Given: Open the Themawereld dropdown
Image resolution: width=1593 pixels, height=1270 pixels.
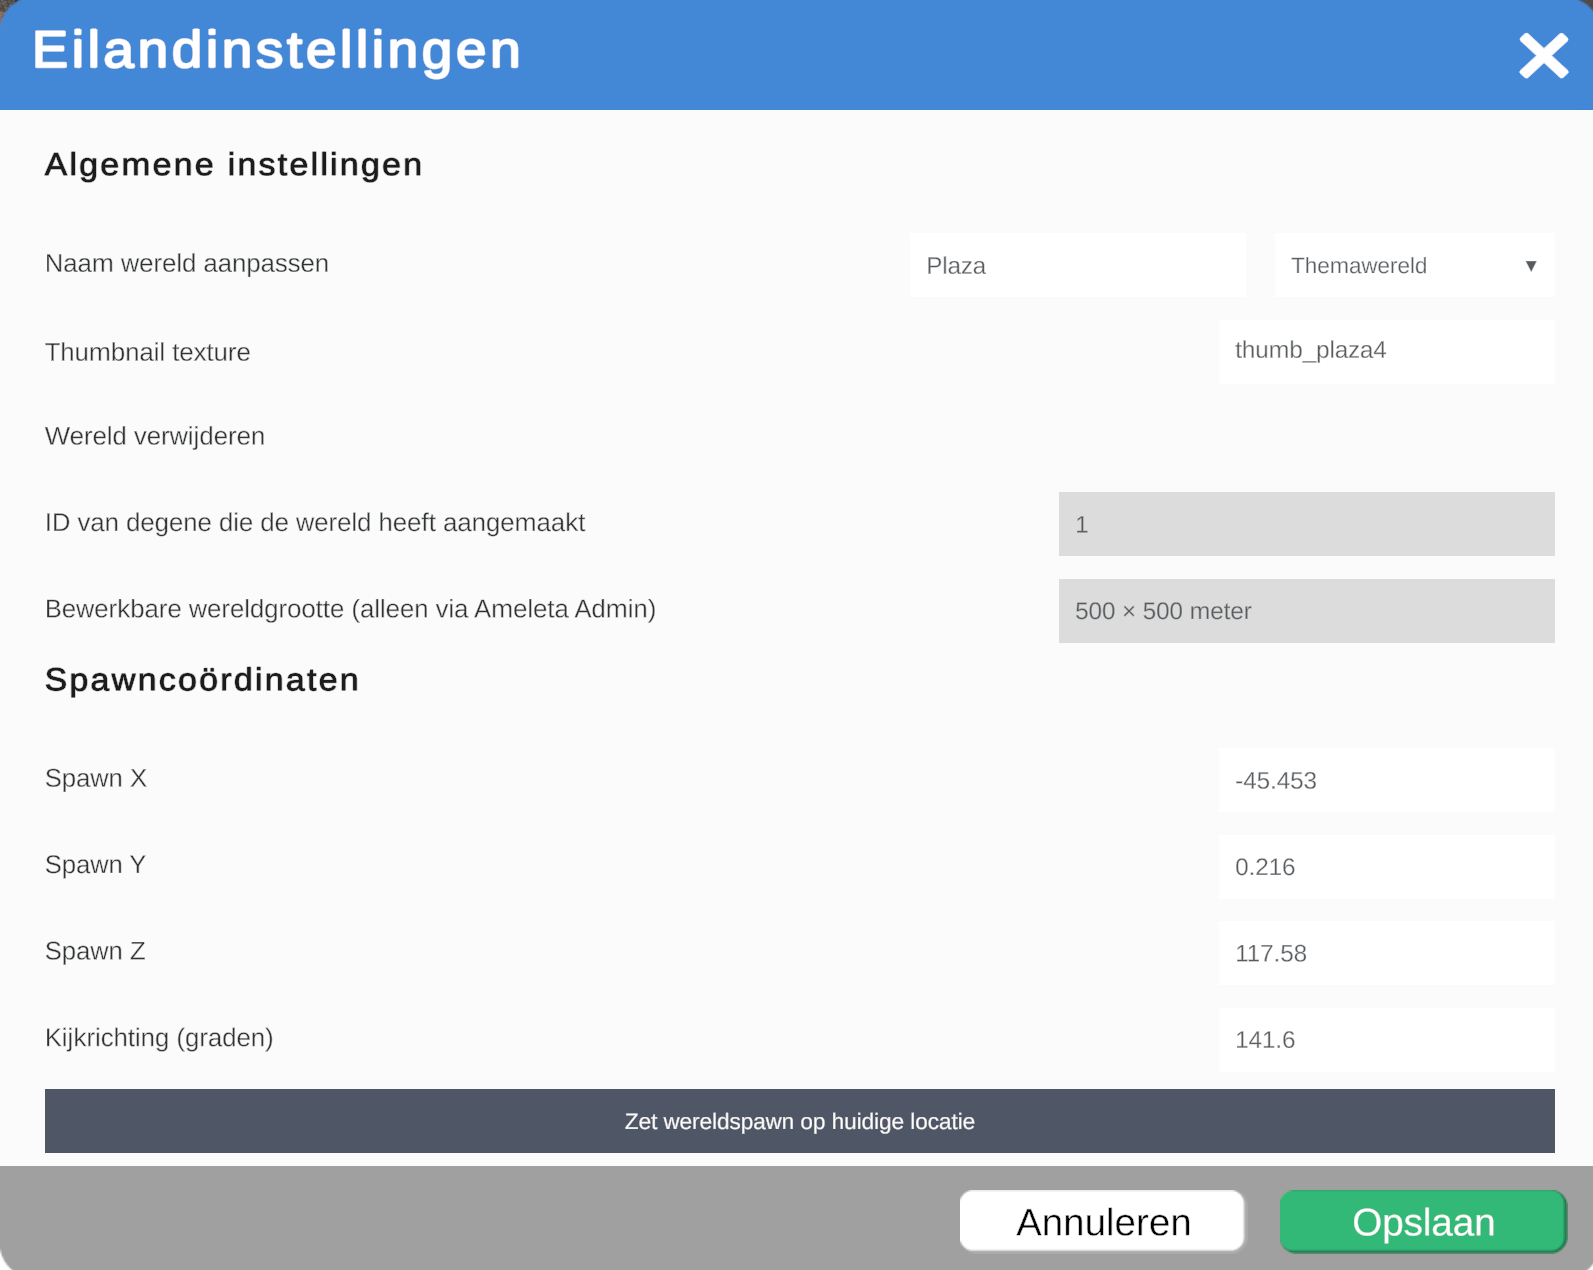Looking at the screenshot, I should coord(1414,265).
